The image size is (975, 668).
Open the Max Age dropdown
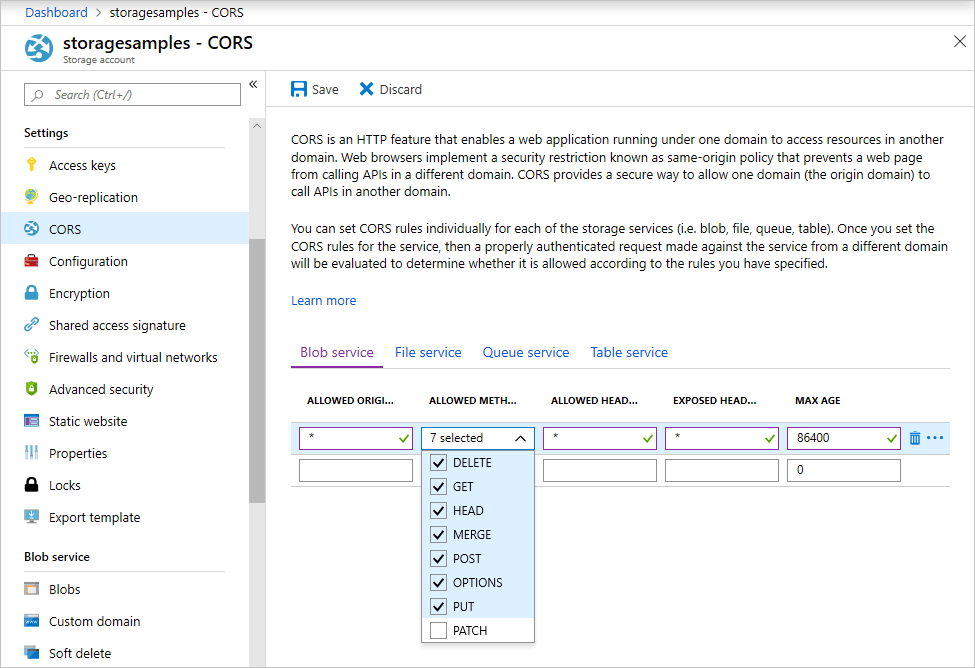[888, 437]
